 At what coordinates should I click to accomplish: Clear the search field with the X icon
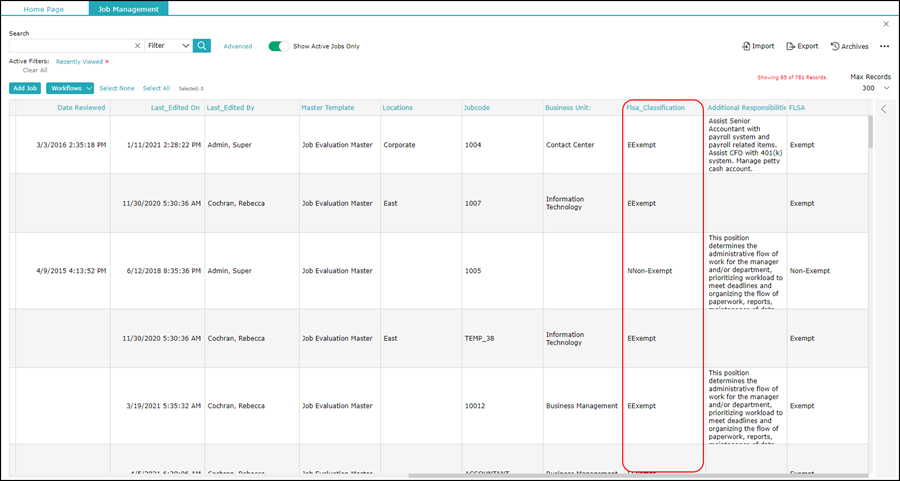click(x=137, y=46)
